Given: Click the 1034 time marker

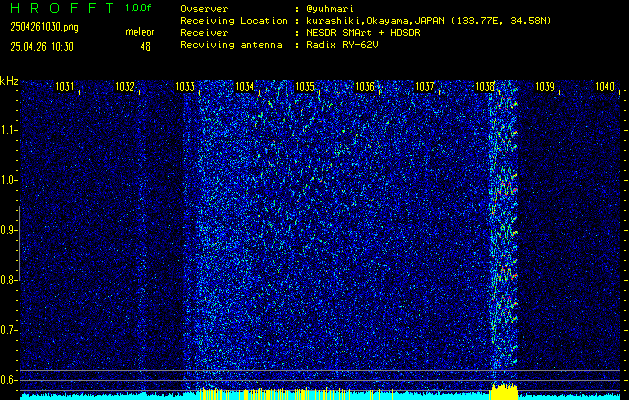Looking at the screenshot, I should (x=244, y=86).
